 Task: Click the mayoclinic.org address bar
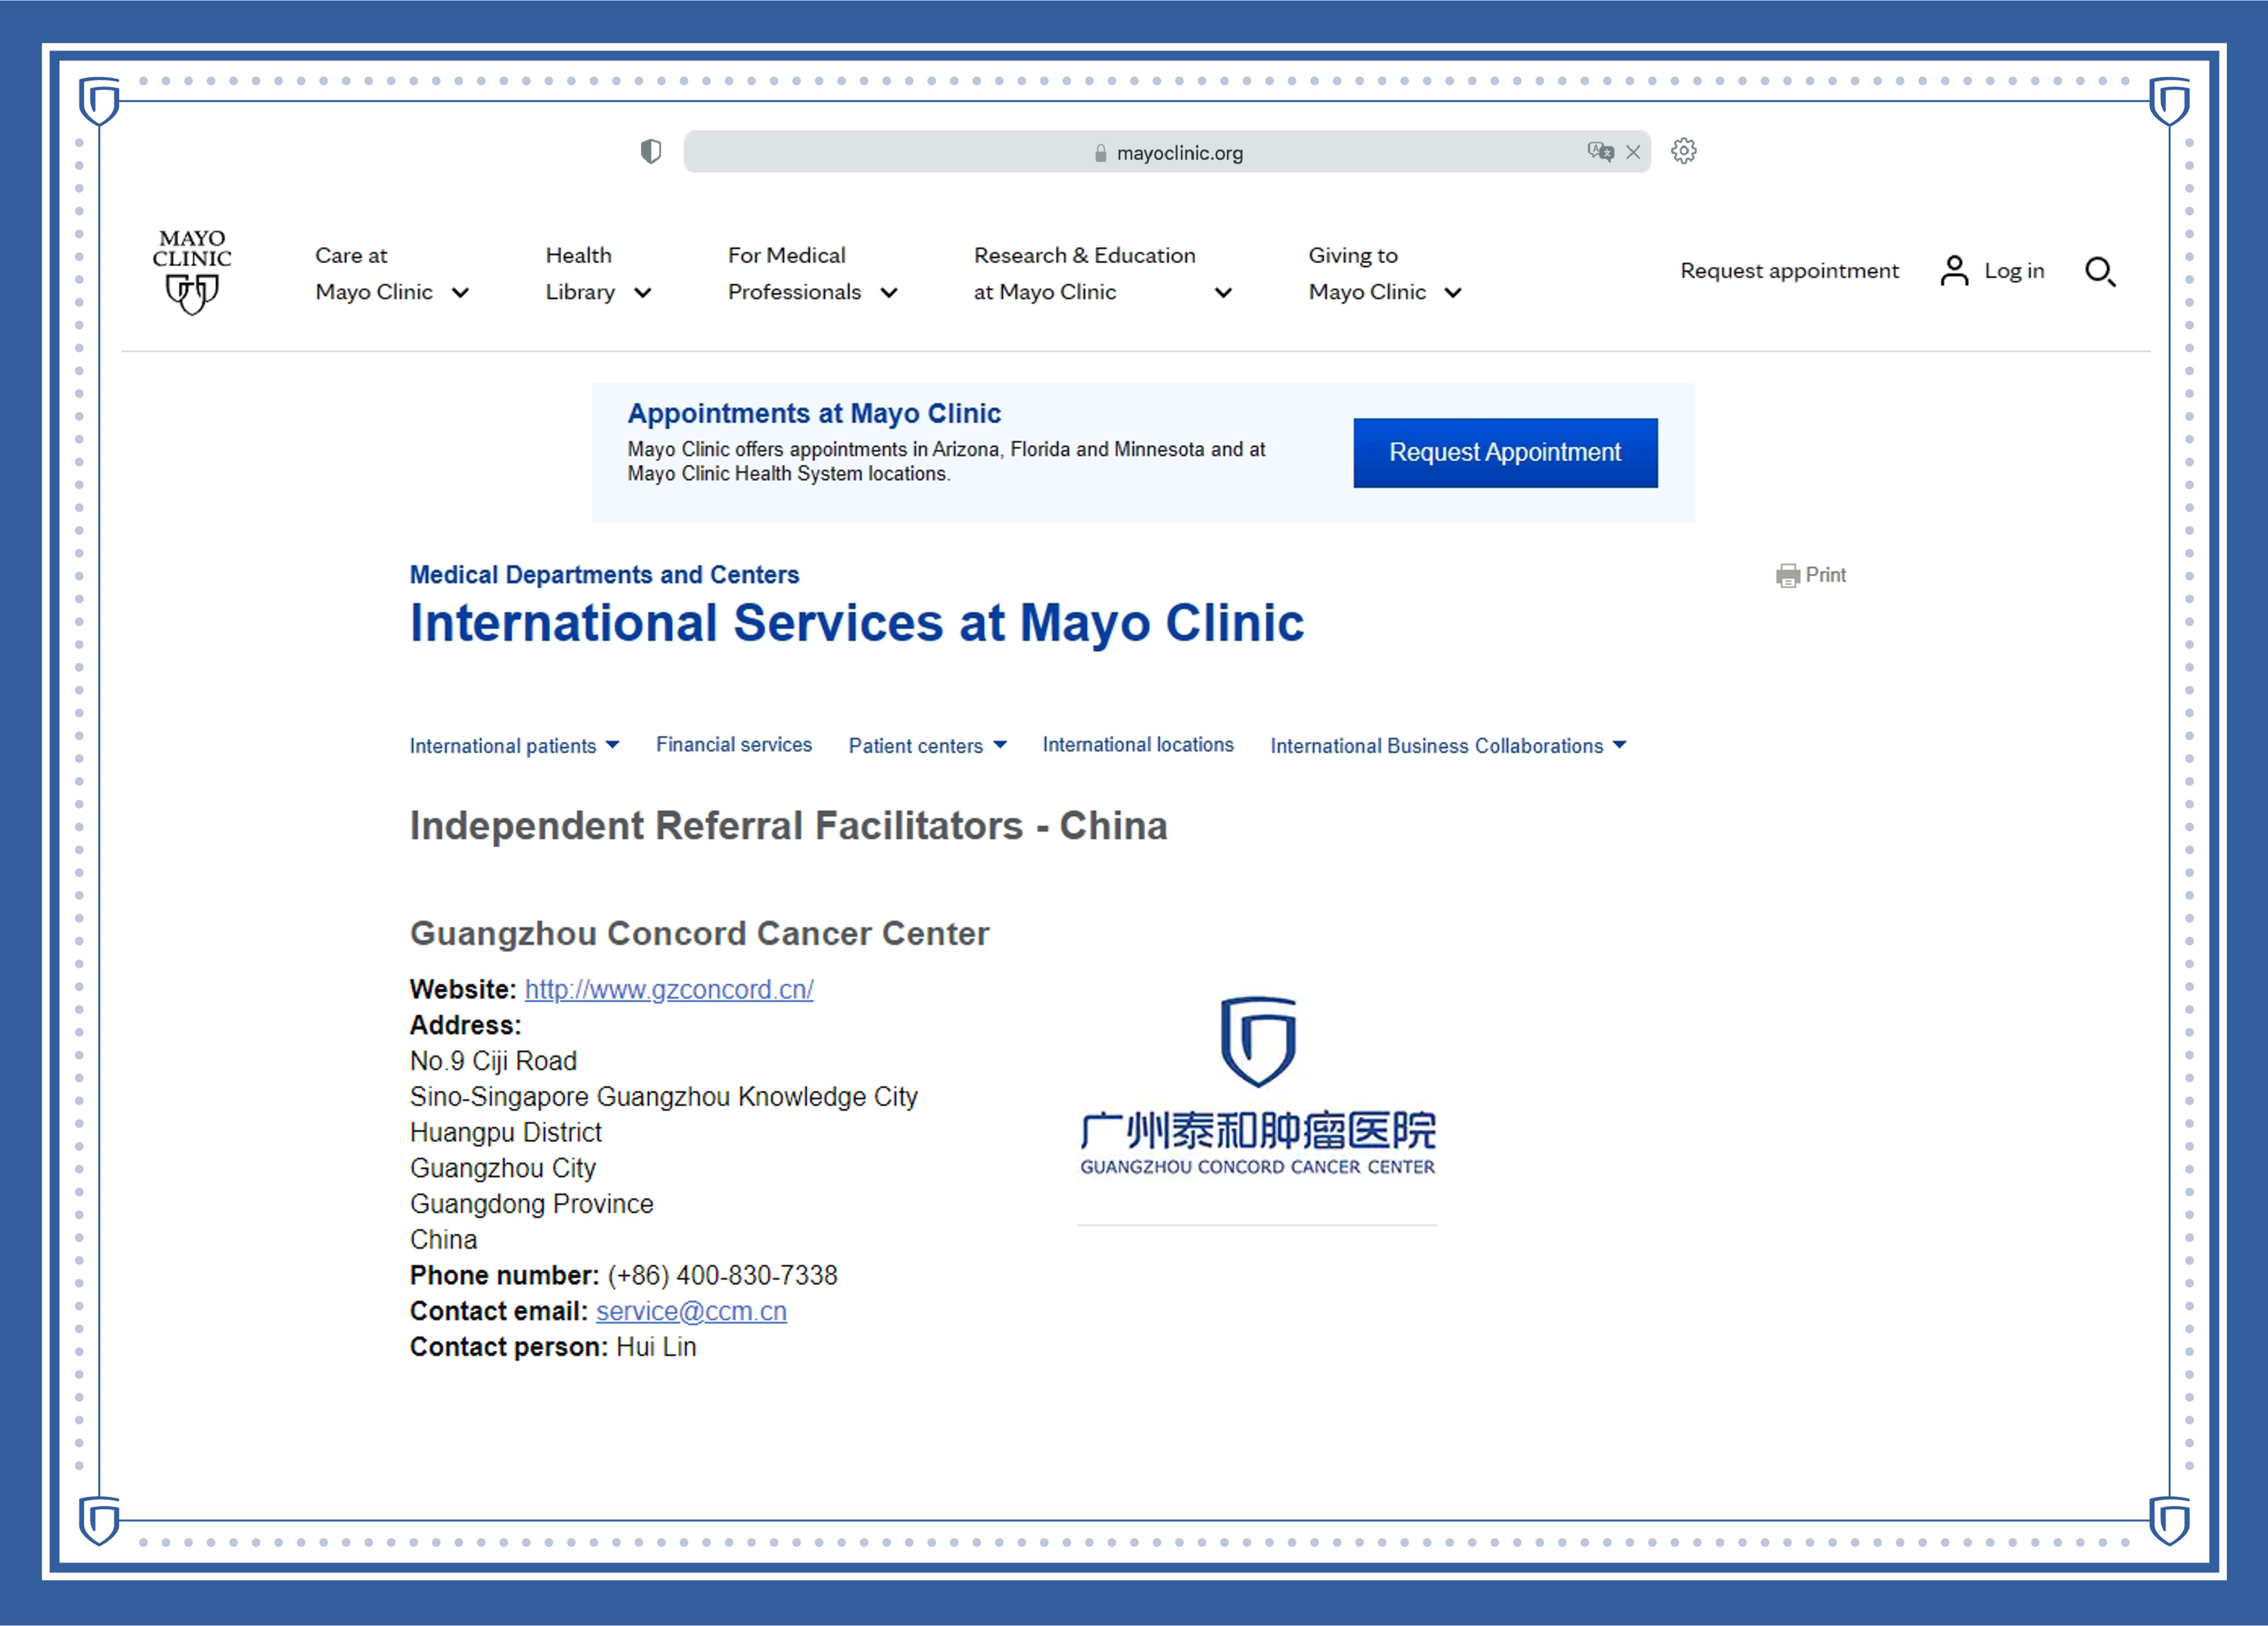[1167, 152]
